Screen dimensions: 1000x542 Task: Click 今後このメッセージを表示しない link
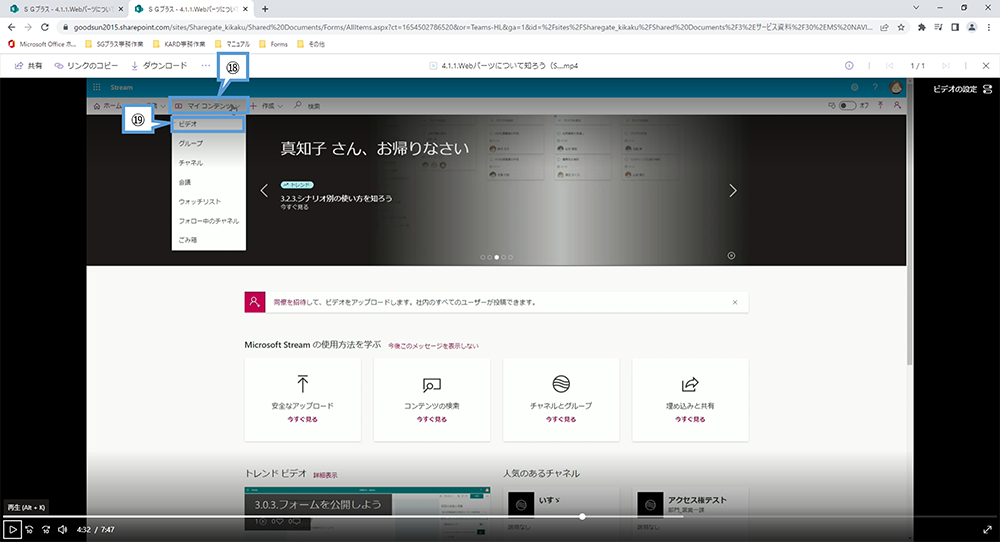pos(433,346)
